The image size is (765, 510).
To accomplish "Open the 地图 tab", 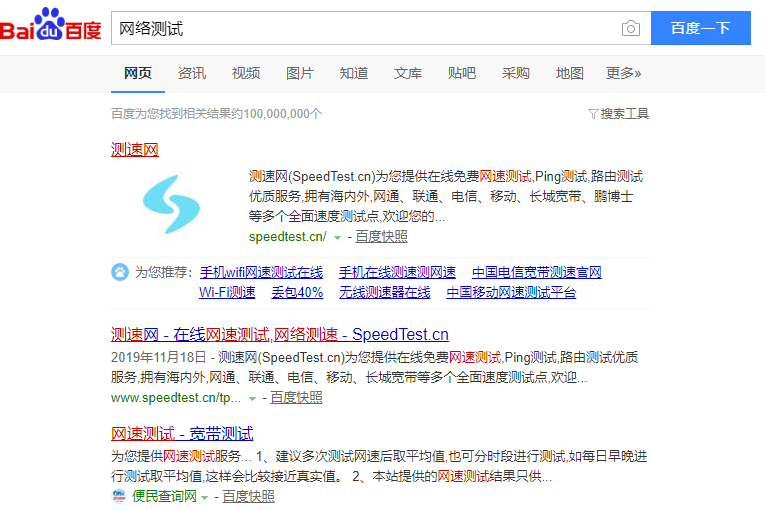I will (570, 73).
